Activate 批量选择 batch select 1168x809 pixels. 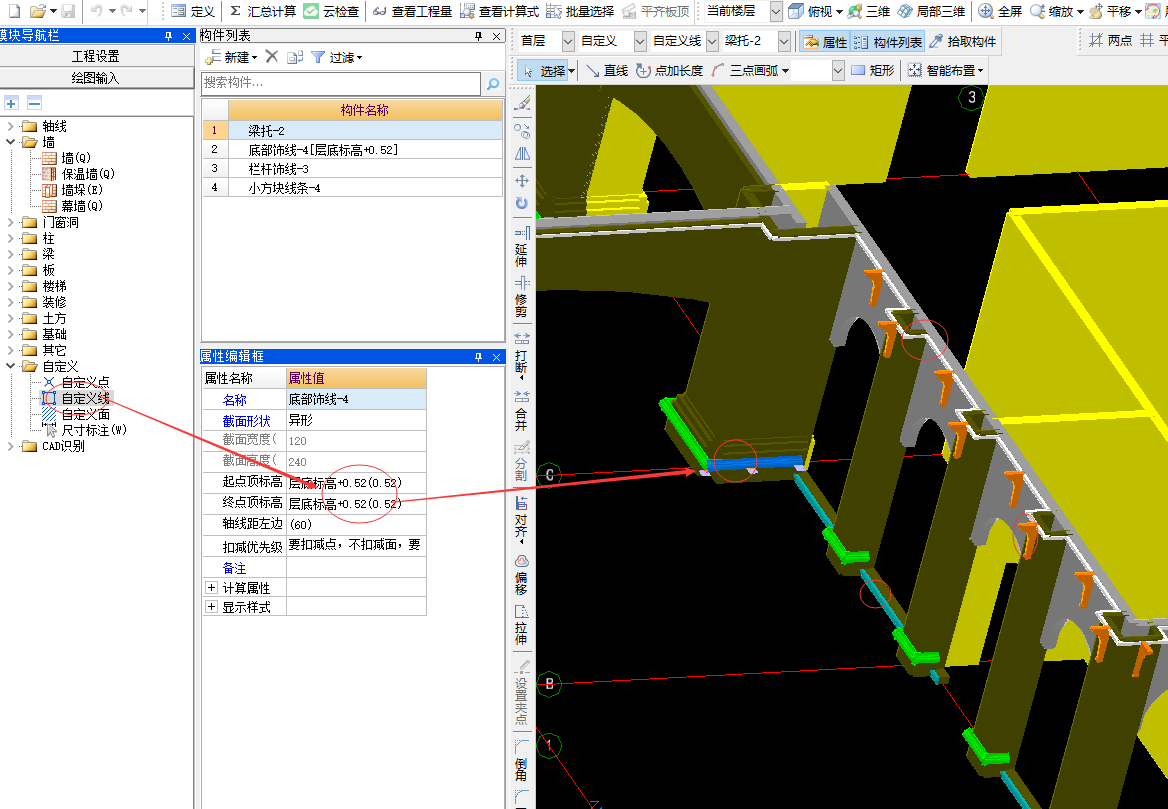pyautogui.click(x=580, y=11)
